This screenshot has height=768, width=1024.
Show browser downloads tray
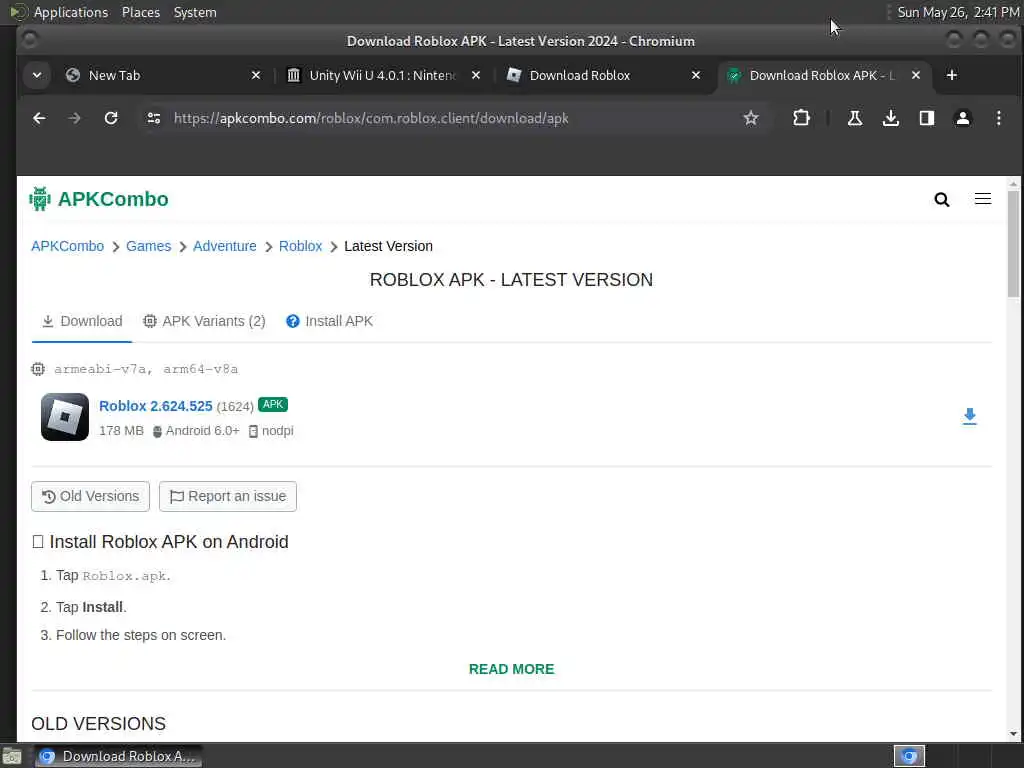pyautogui.click(x=891, y=118)
